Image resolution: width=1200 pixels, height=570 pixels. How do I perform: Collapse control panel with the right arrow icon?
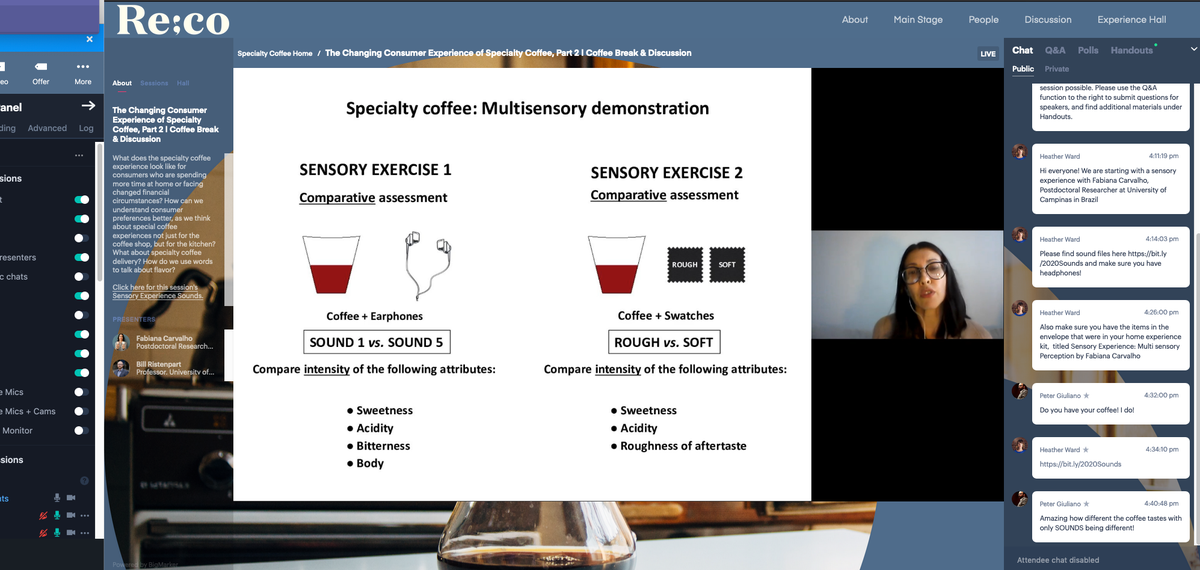tap(88, 106)
